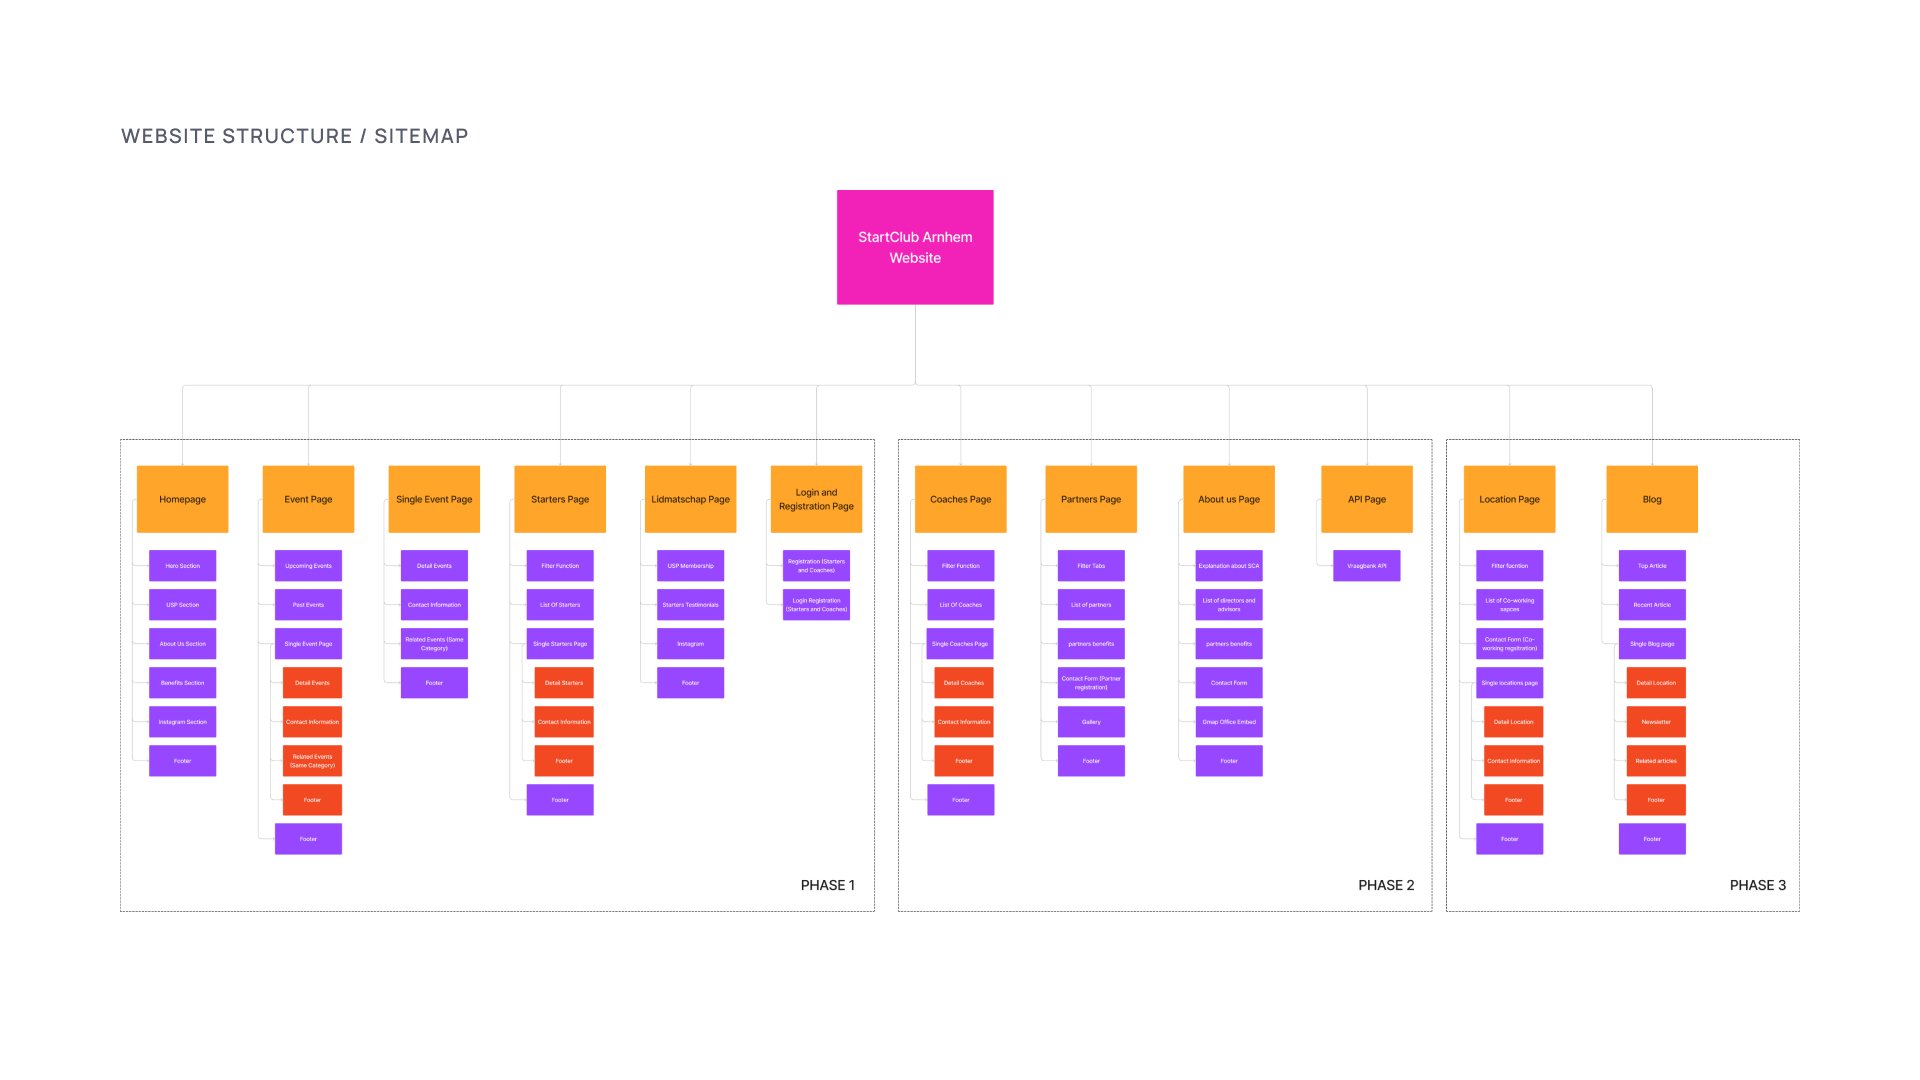Select the Single locations page box
This screenshot has height=1080, width=1920.
(1509, 683)
